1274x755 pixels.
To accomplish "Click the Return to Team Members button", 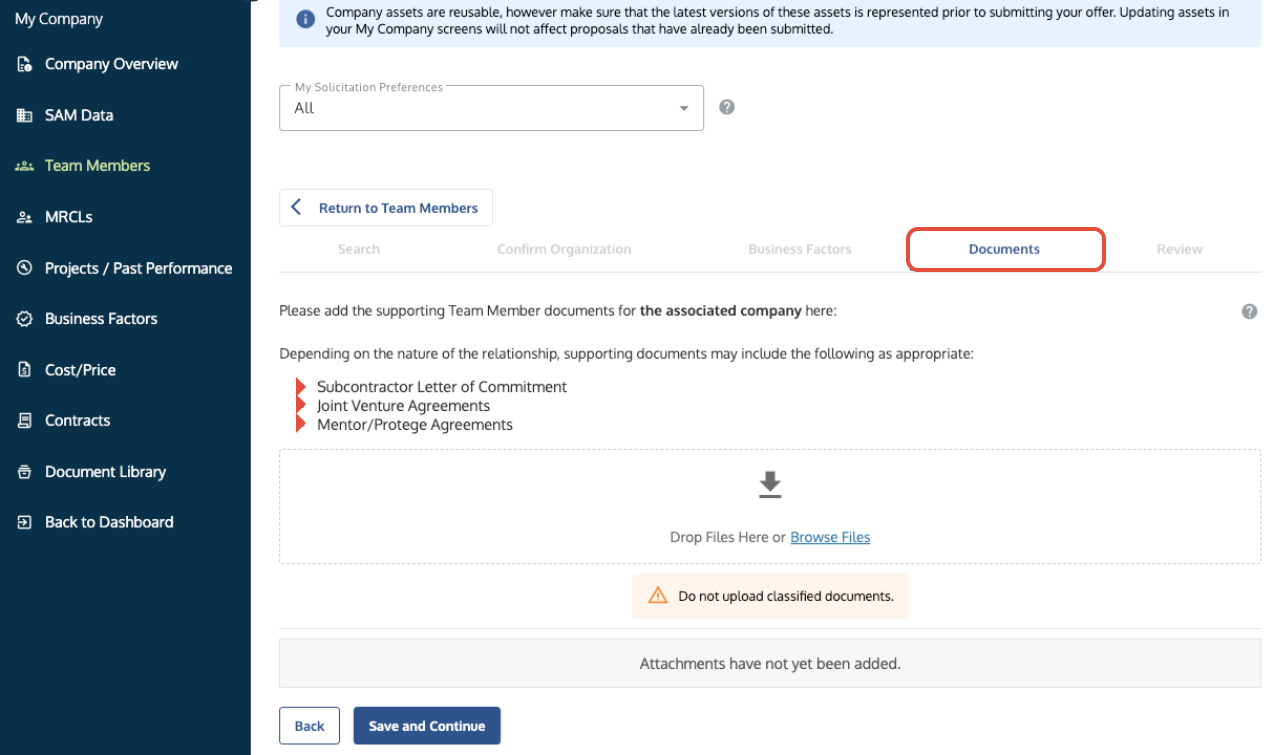I will click(386, 208).
